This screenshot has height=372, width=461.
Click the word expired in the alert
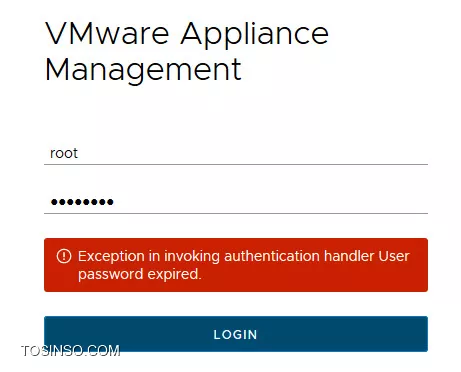[174, 274]
